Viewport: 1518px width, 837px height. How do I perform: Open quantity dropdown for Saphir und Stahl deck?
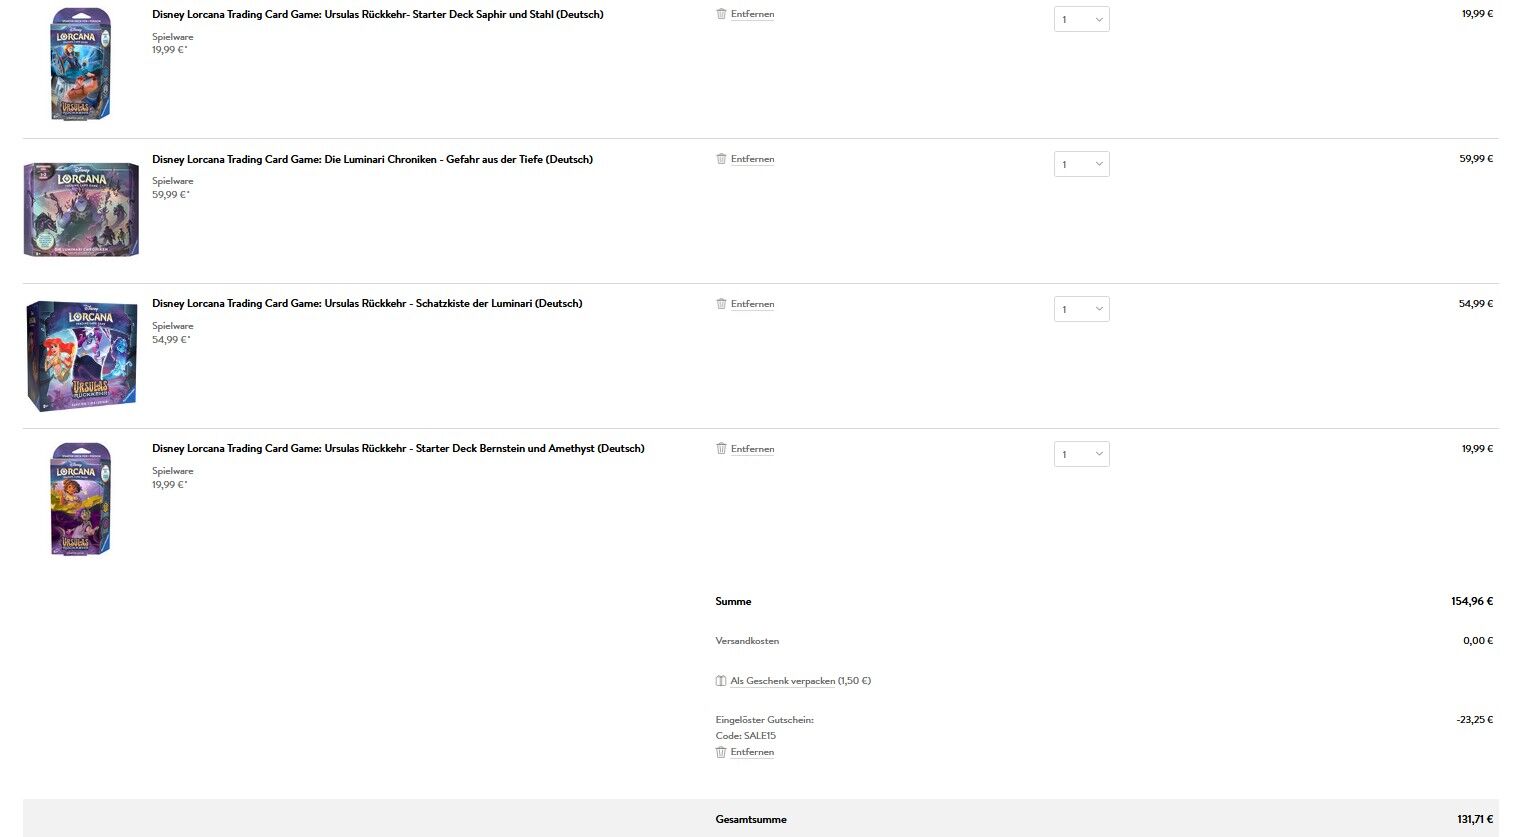pos(1081,19)
